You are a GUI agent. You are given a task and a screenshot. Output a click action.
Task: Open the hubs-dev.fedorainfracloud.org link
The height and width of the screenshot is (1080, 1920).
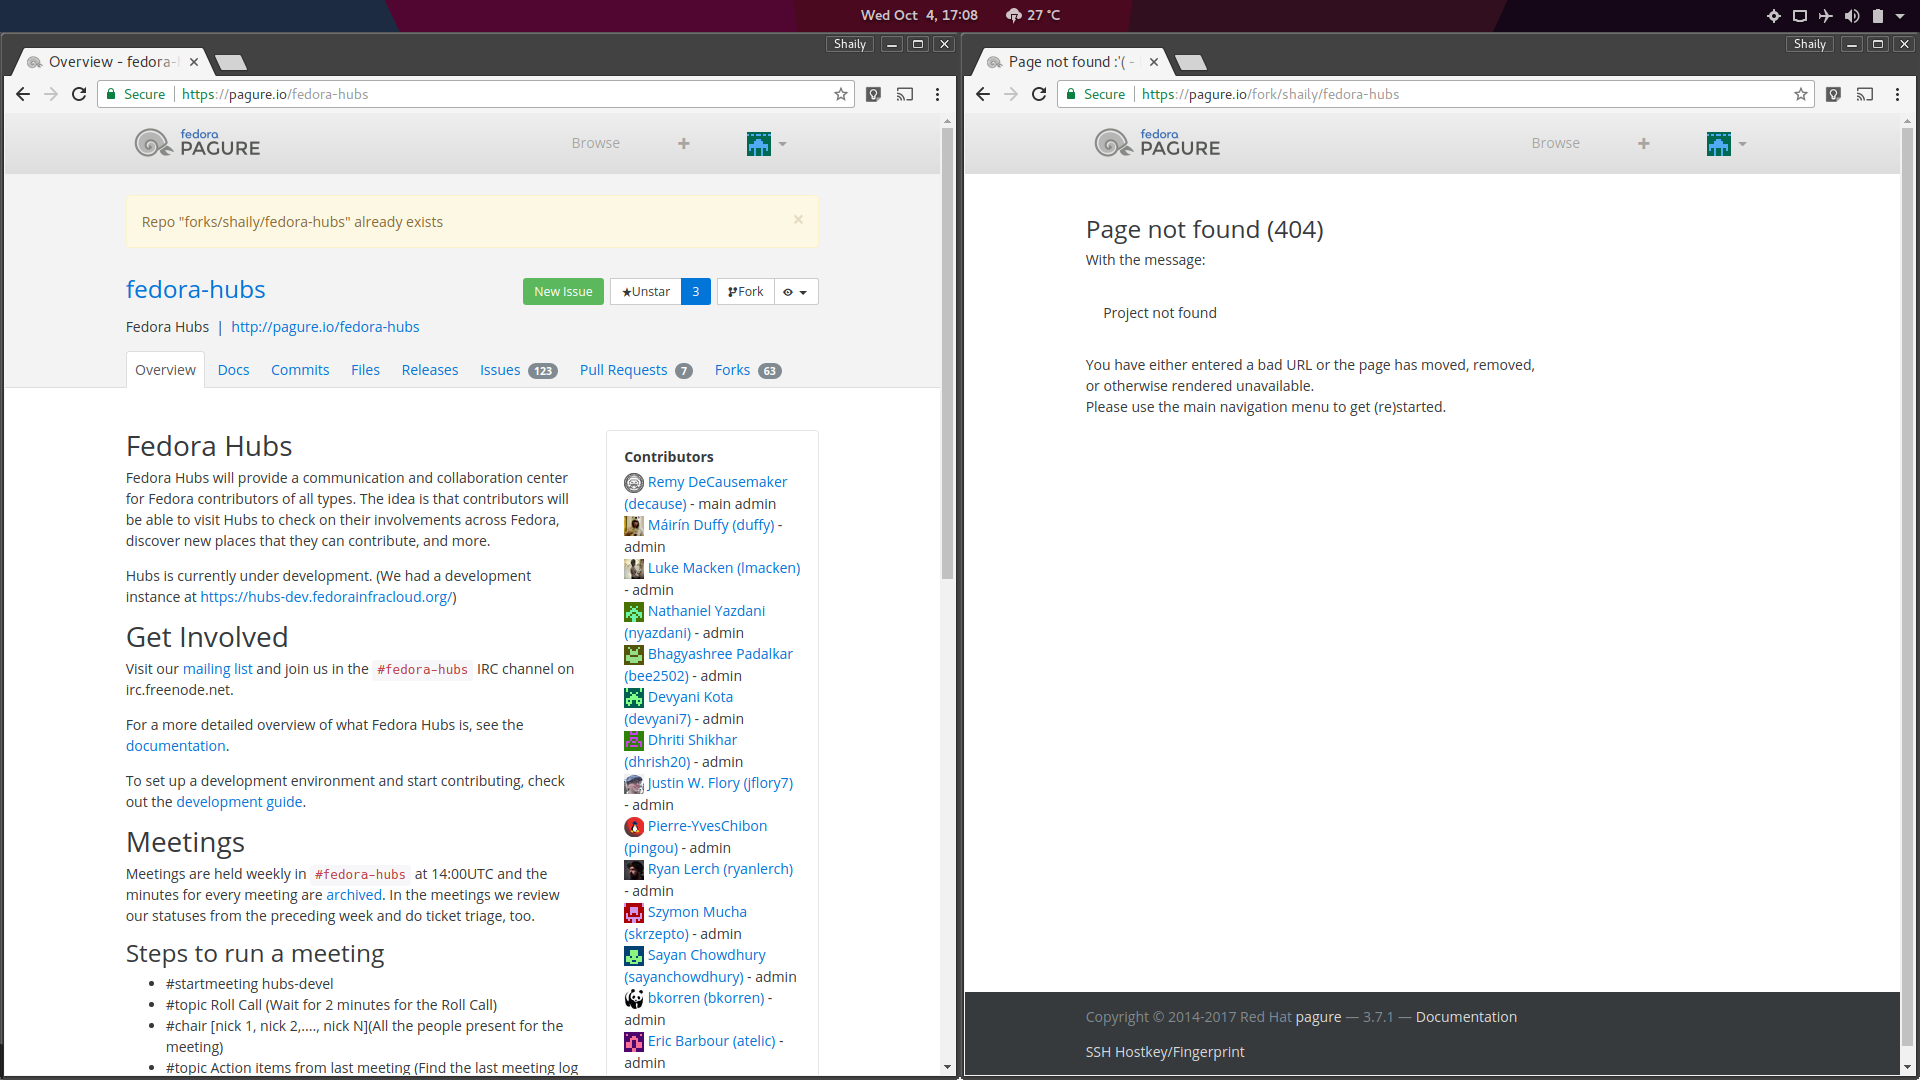326,597
